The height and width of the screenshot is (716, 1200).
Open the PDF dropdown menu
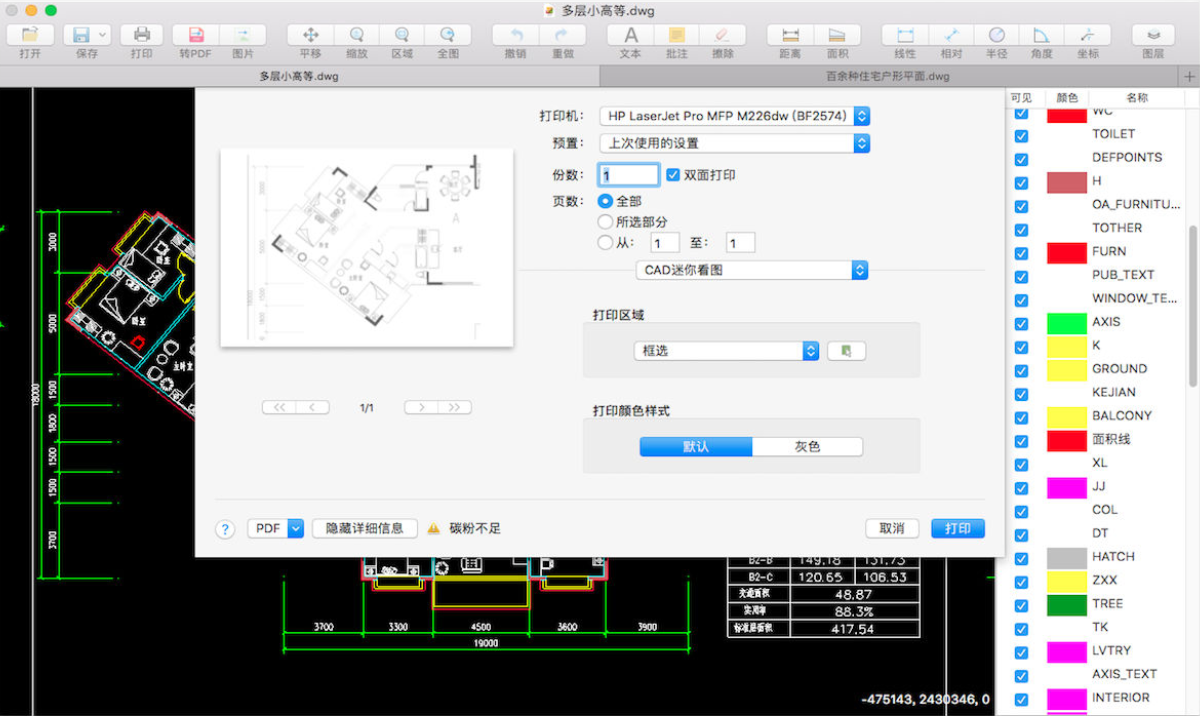point(275,528)
